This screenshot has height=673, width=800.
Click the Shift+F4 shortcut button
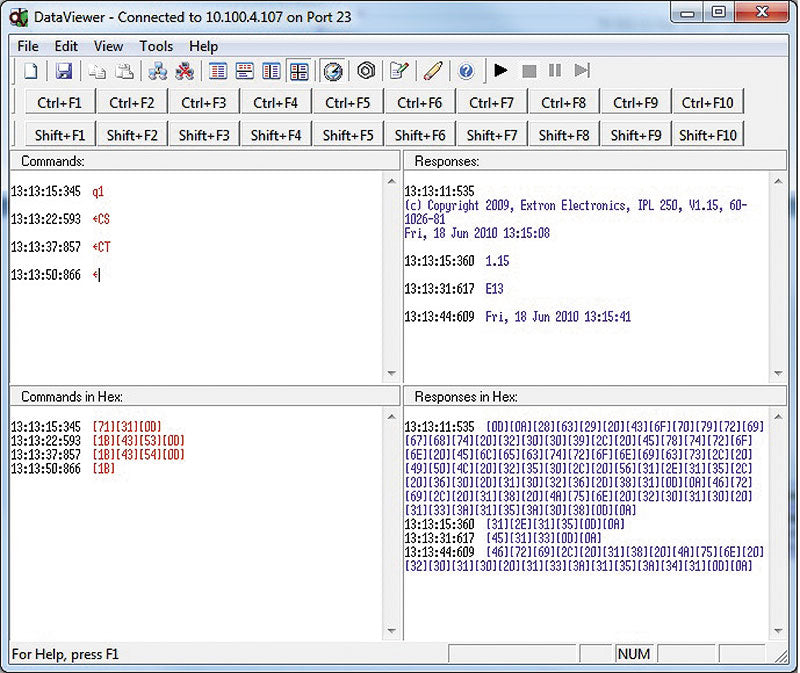pos(276,135)
